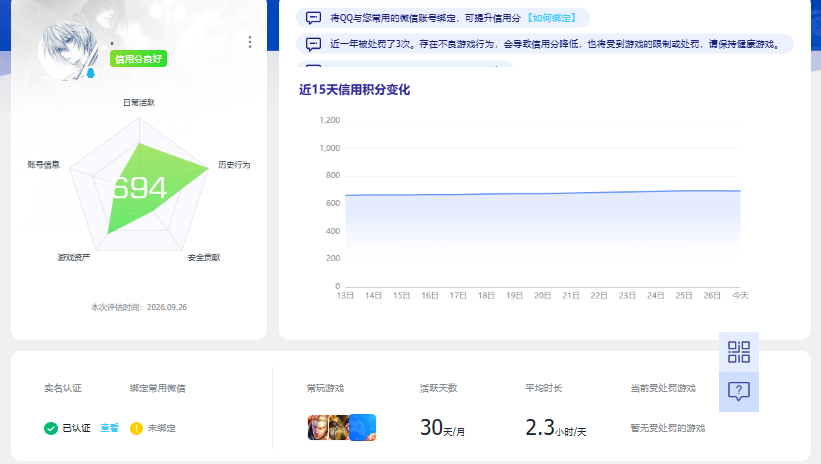Open the three-dot menu beside the avatar

pos(250,42)
